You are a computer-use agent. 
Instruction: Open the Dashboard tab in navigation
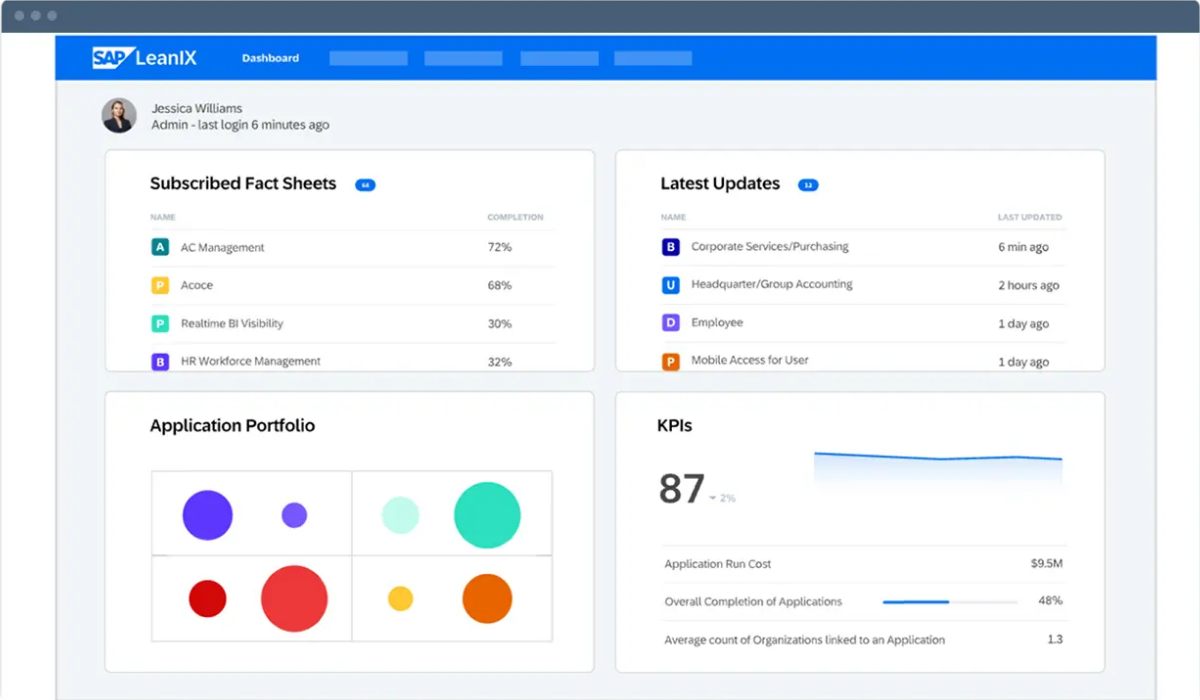click(x=270, y=58)
